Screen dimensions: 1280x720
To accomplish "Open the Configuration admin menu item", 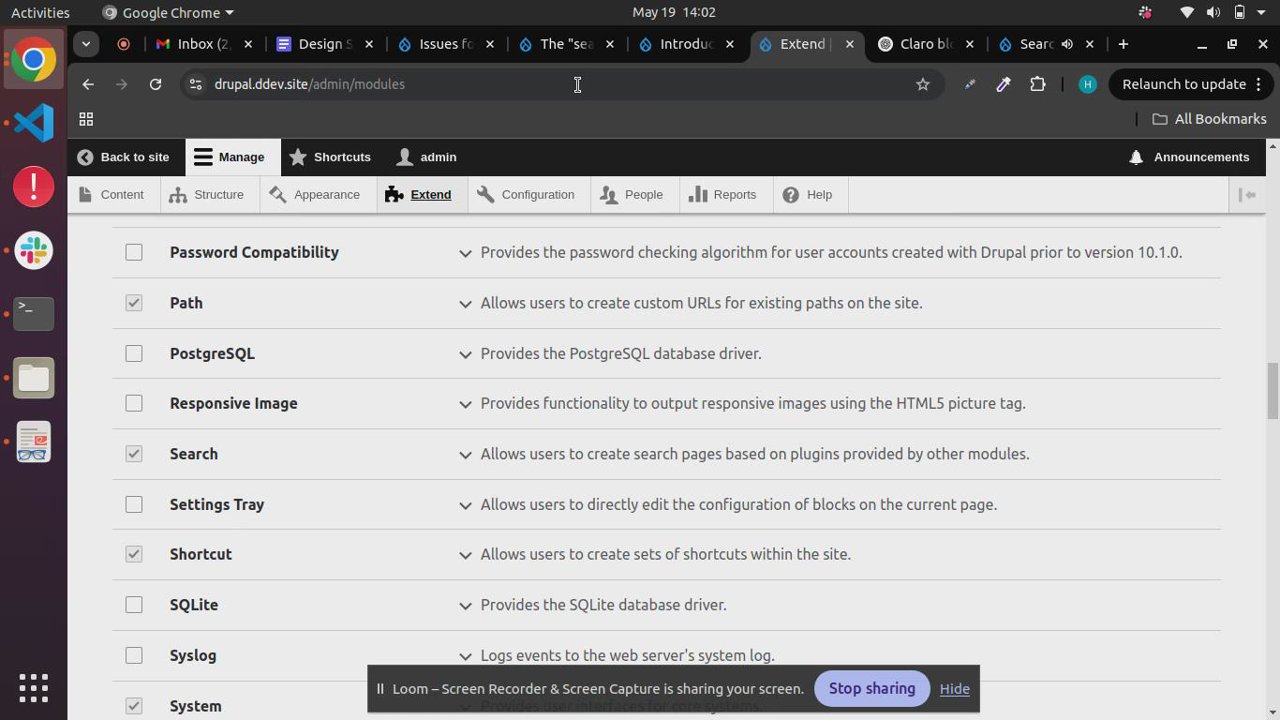I will [x=526, y=195].
